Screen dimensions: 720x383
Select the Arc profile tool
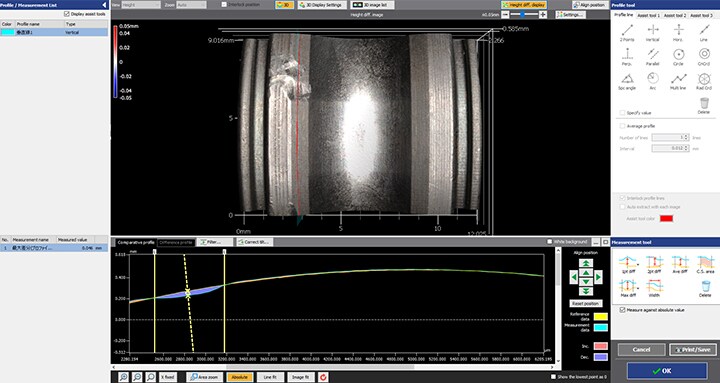click(652, 81)
